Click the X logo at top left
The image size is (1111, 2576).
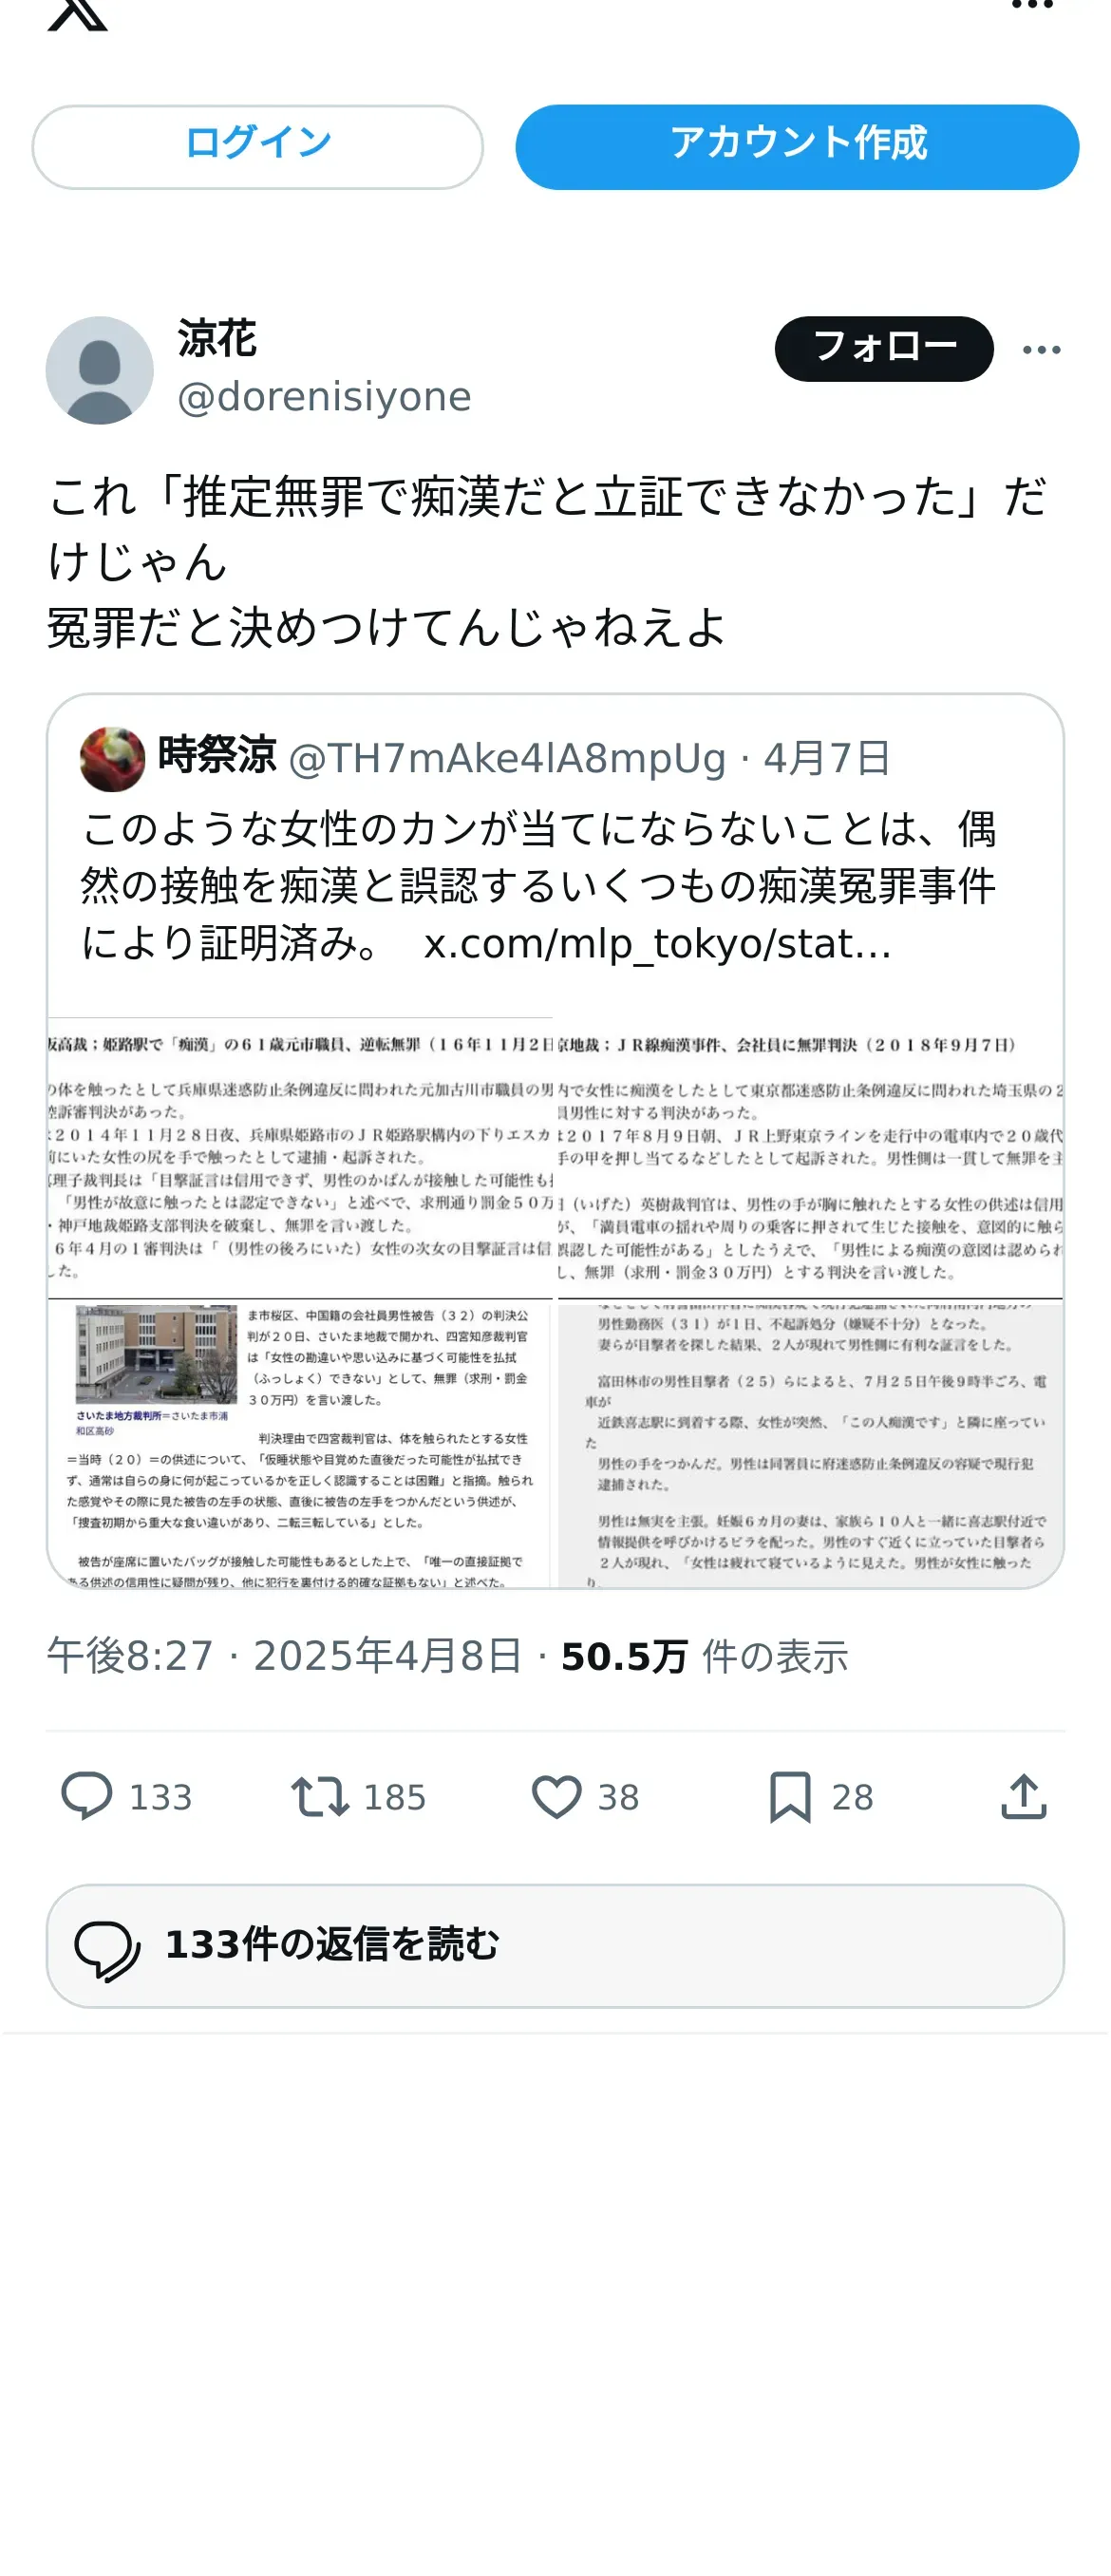77,13
